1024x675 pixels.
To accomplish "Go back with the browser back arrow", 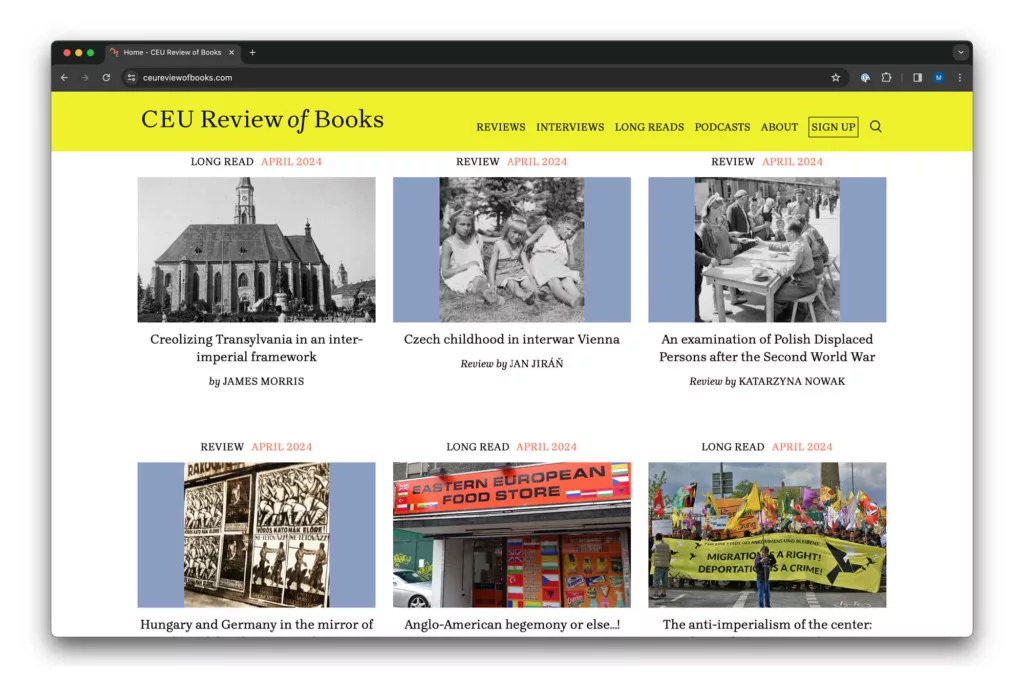I will (65, 78).
